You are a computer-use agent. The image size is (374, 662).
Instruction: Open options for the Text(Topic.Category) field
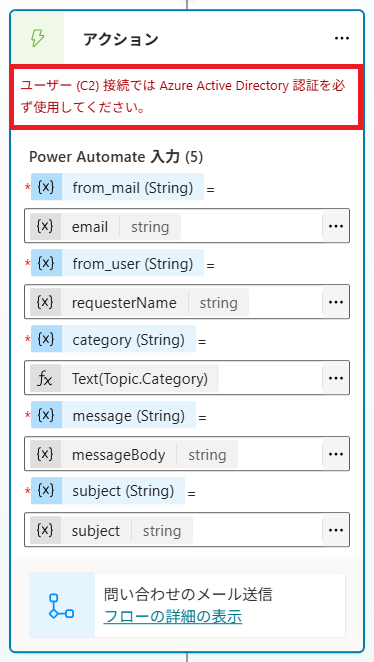point(336,378)
